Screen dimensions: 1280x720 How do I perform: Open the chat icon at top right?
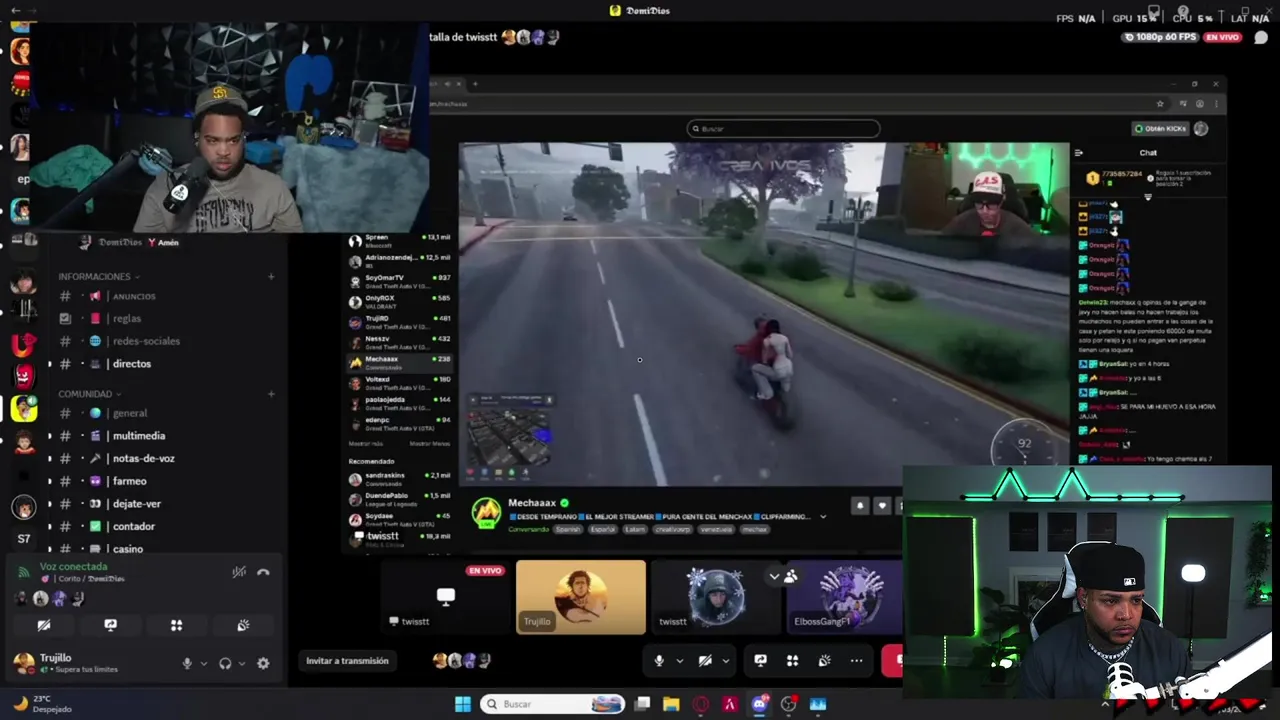tap(1260, 37)
